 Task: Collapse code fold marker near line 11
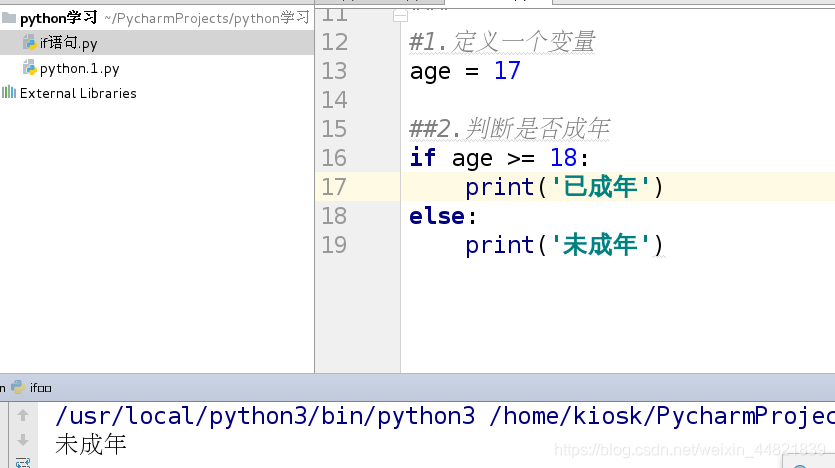pos(400,17)
